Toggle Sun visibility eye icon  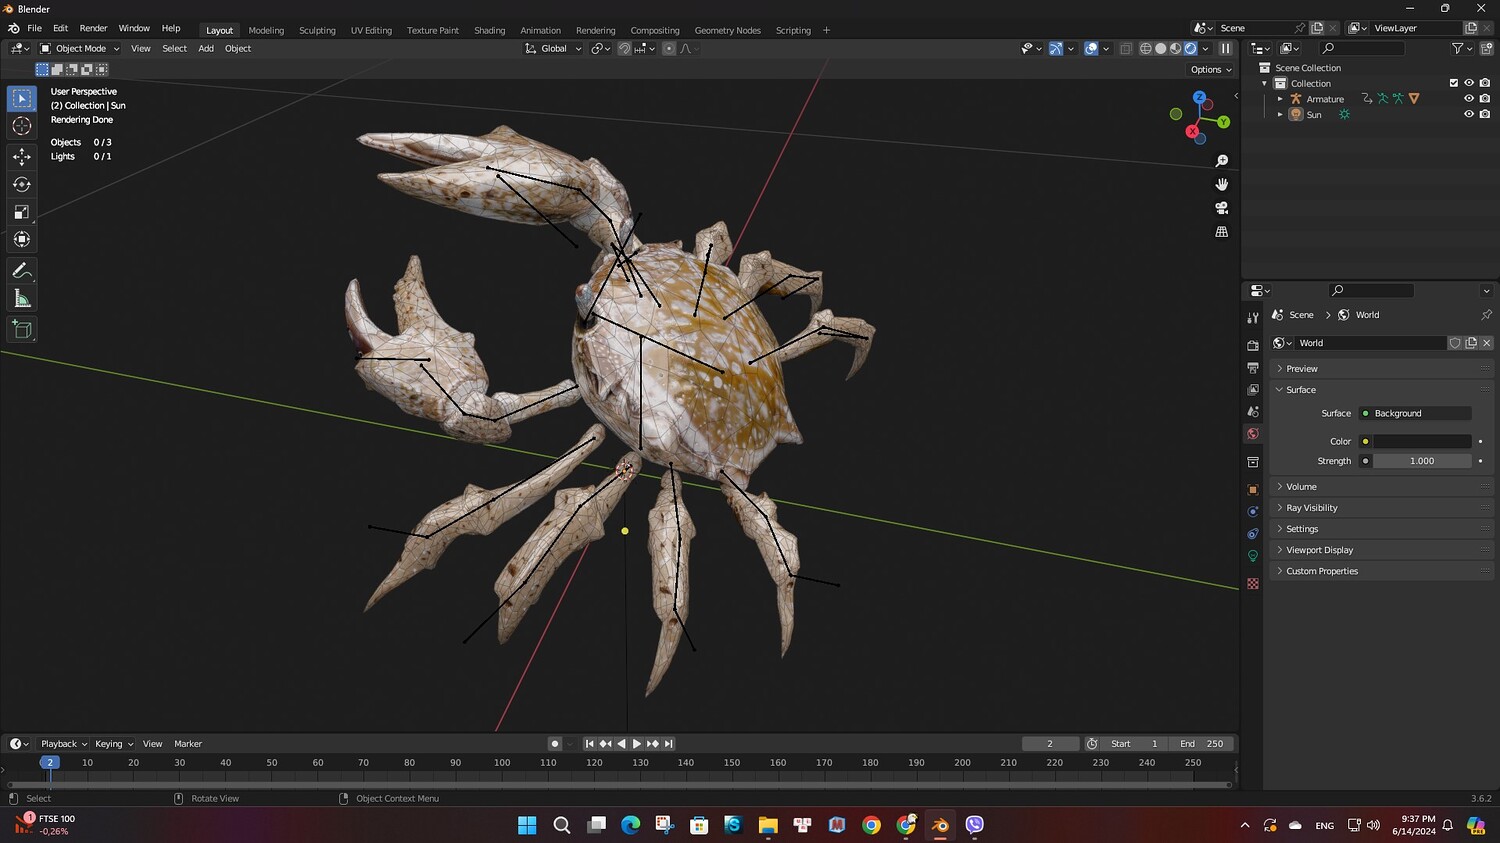pyautogui.click(x=1469, y=115)
